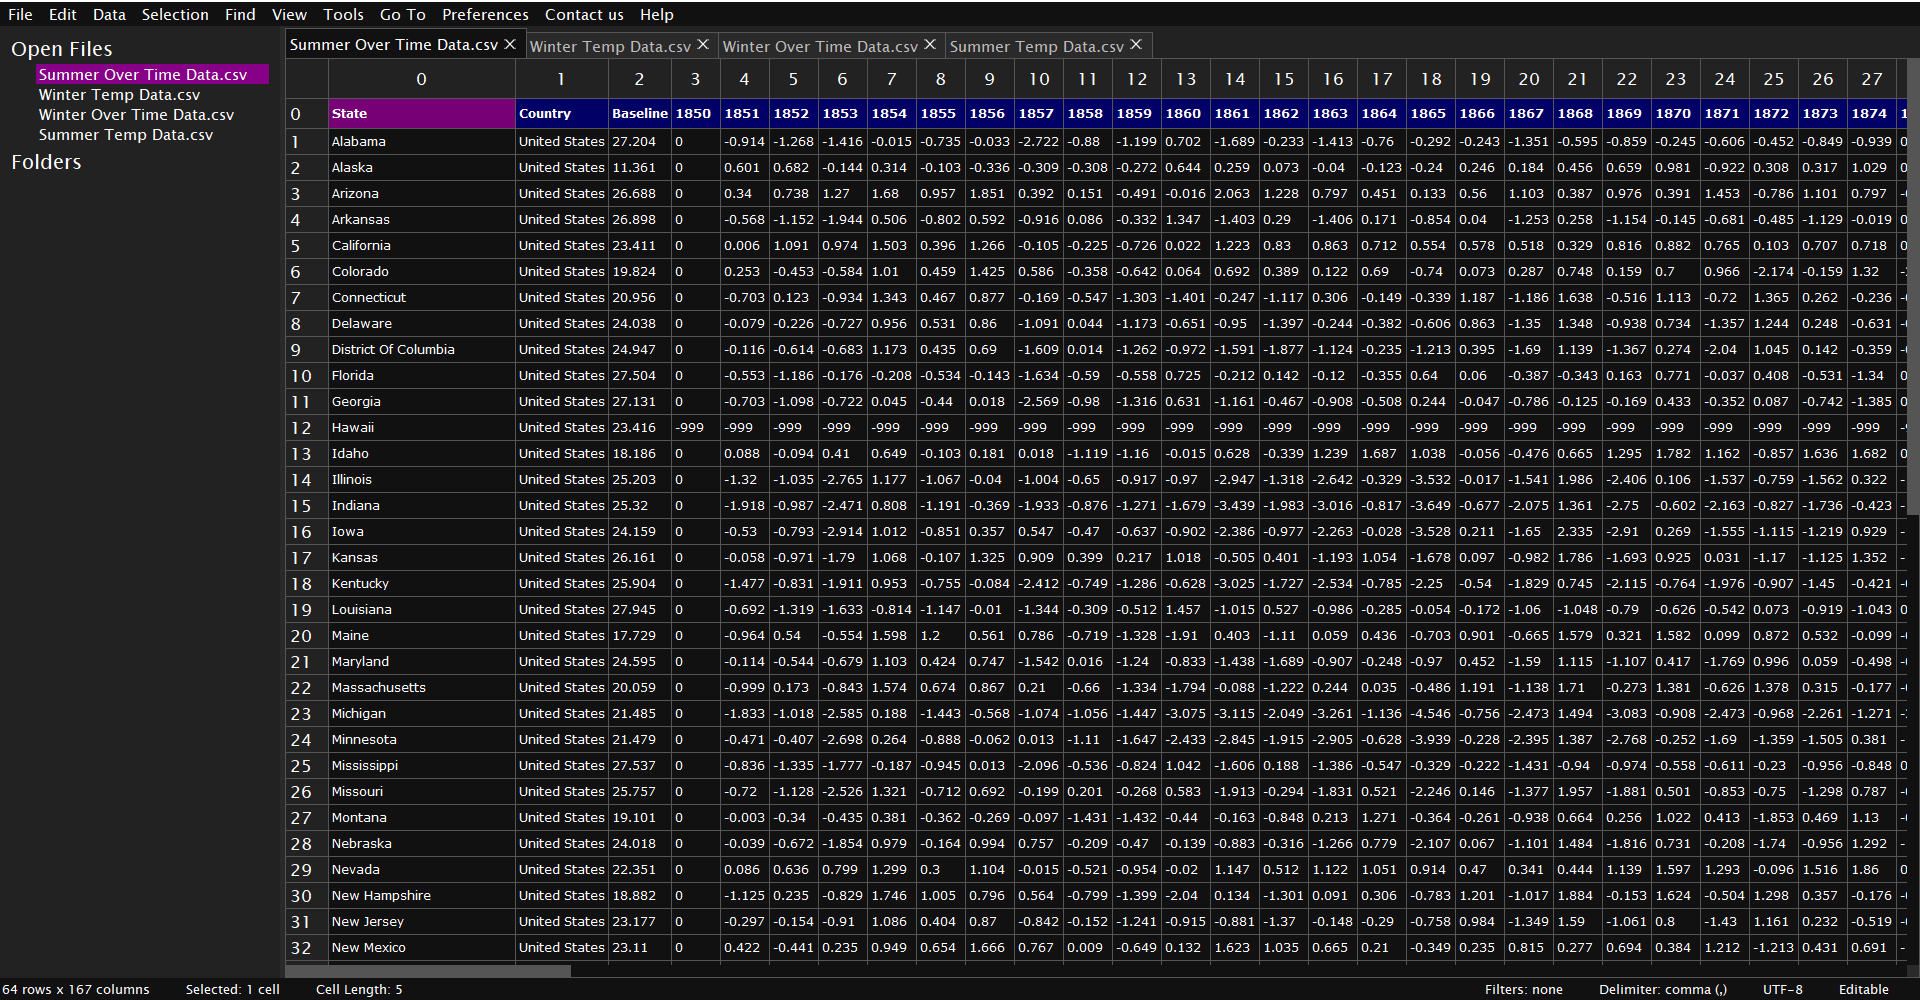
Task: Open the Tools menu
Action: (343, 14)
